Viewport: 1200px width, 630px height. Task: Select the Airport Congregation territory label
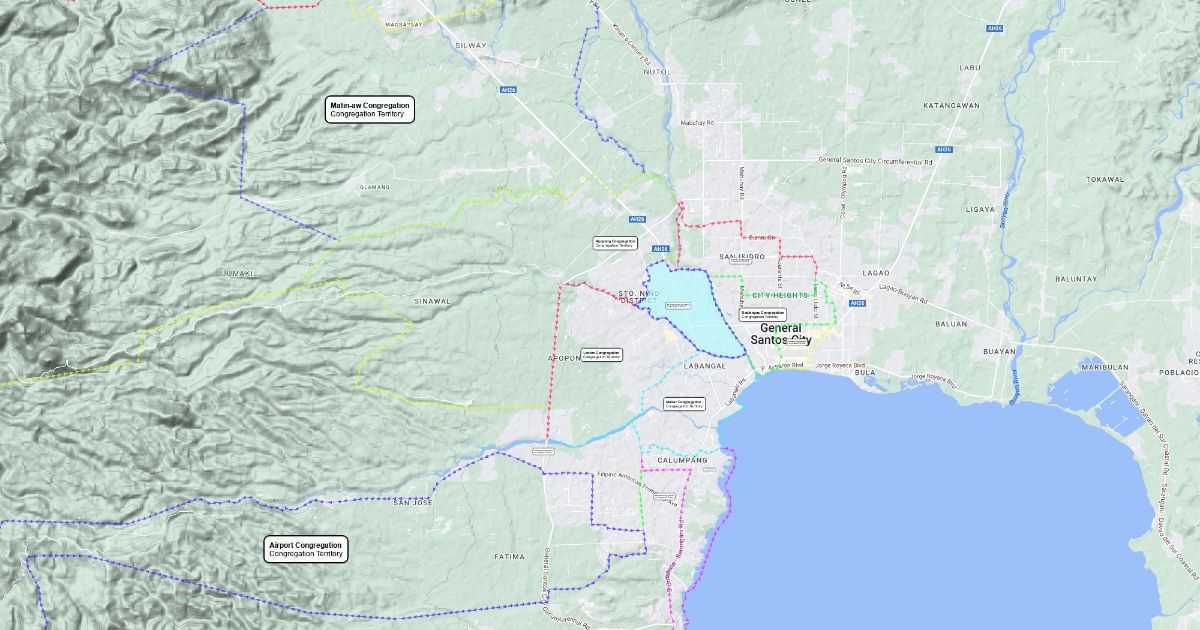pyautogui.click(x=306, y=549)
